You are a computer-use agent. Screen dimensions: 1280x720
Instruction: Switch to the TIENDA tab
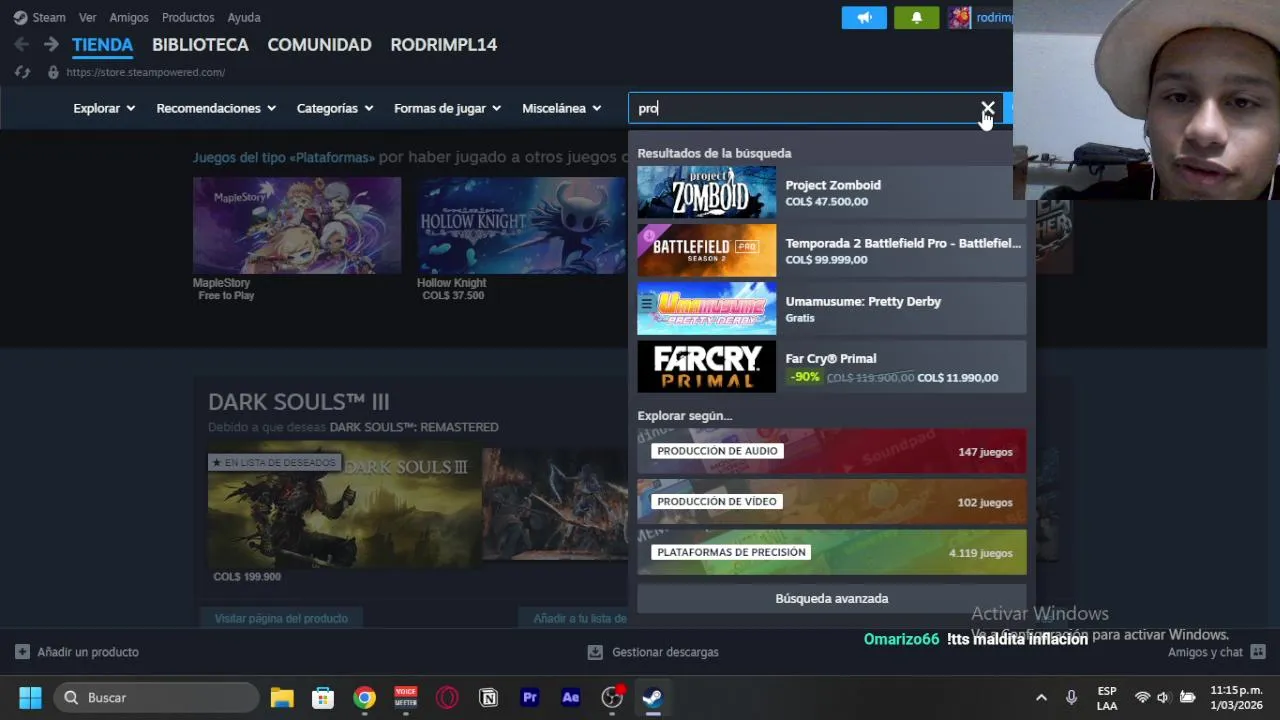click(x=102, y=45)
